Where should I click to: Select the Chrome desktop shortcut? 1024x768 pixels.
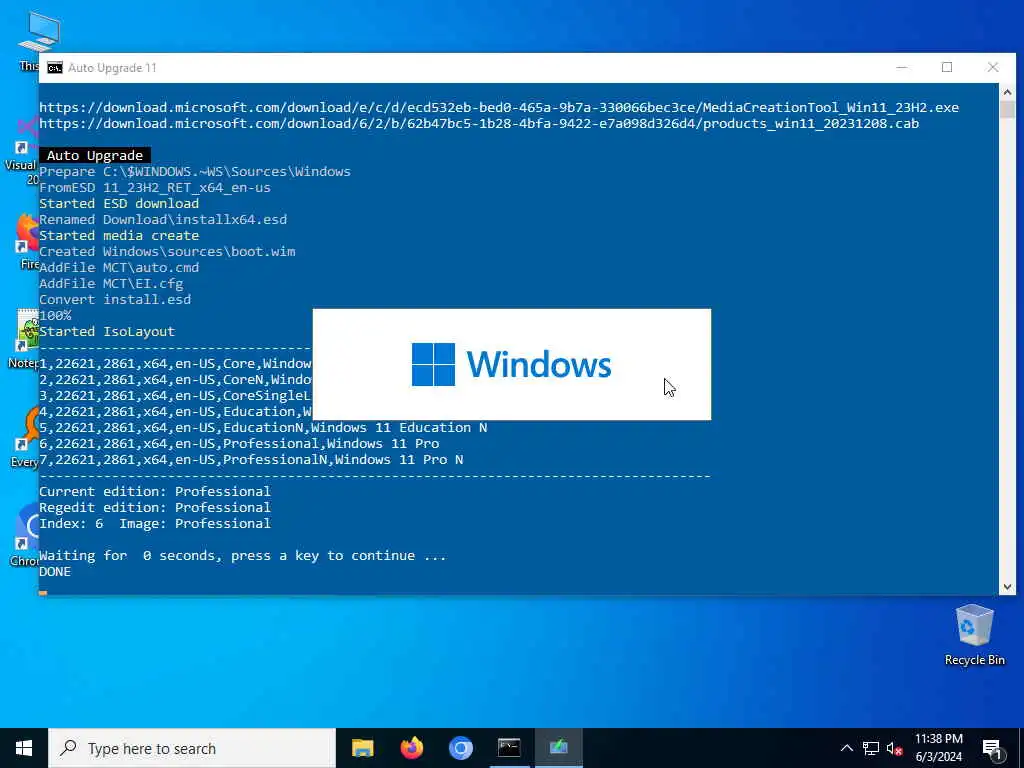(x=26, y=534)
